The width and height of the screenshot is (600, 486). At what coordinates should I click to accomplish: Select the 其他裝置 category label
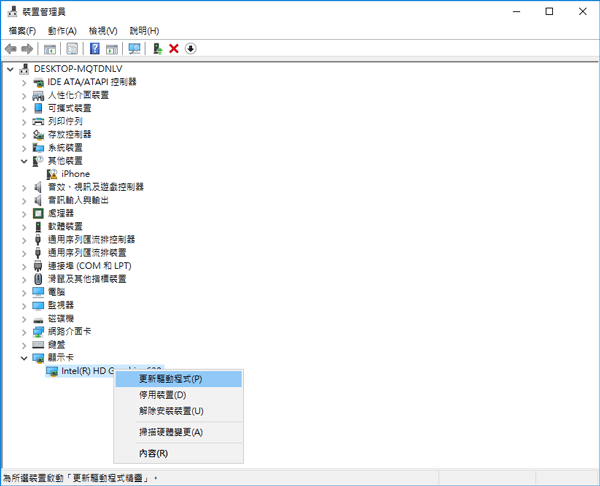pos(65,161)
